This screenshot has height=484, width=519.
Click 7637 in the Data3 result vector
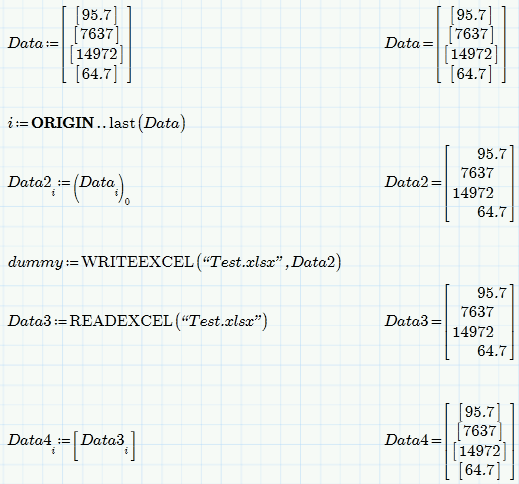[x=477, y=312]
